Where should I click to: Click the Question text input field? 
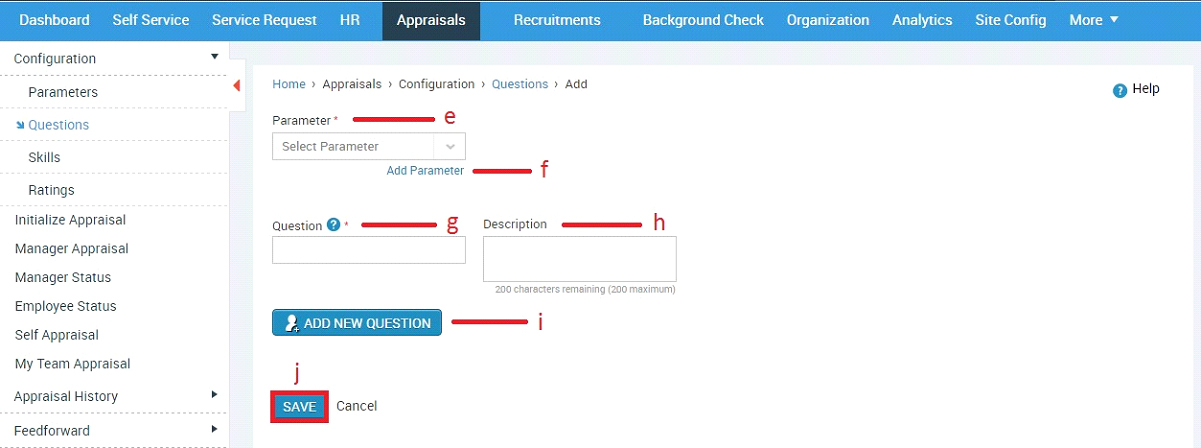(369, 250)
